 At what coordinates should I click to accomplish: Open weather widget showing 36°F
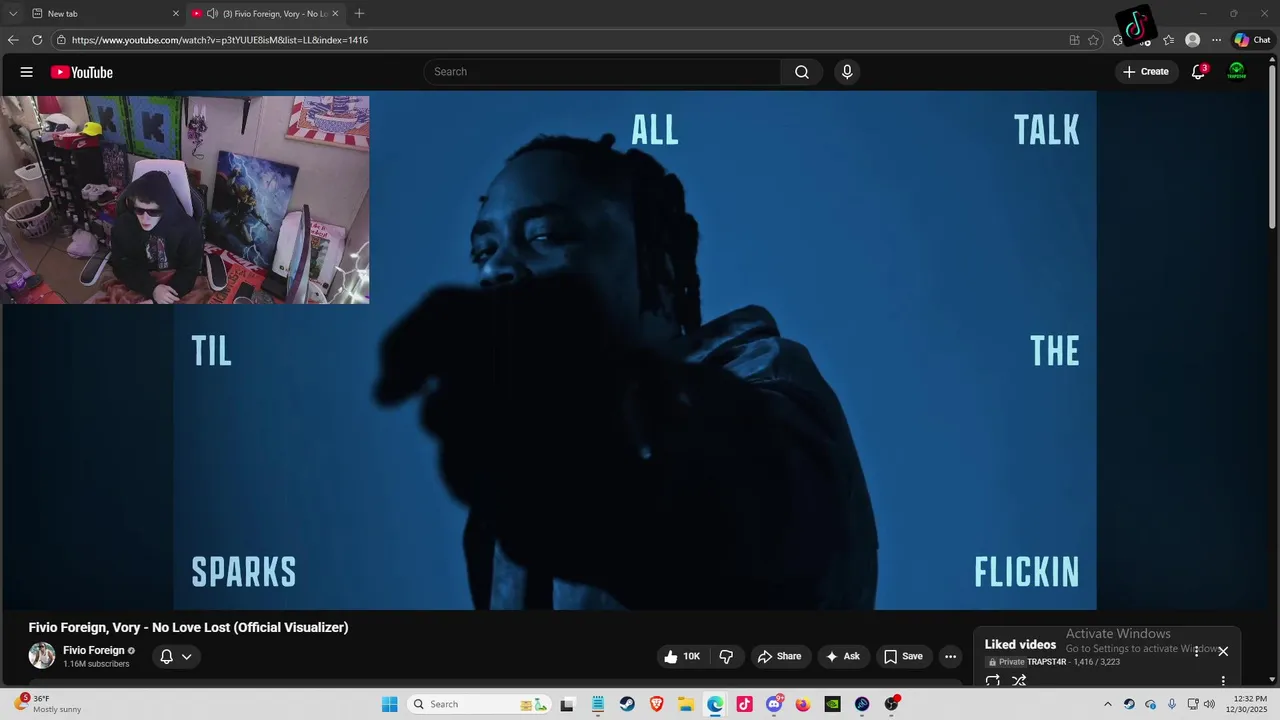pyautogui.click(x=48, y=704)
